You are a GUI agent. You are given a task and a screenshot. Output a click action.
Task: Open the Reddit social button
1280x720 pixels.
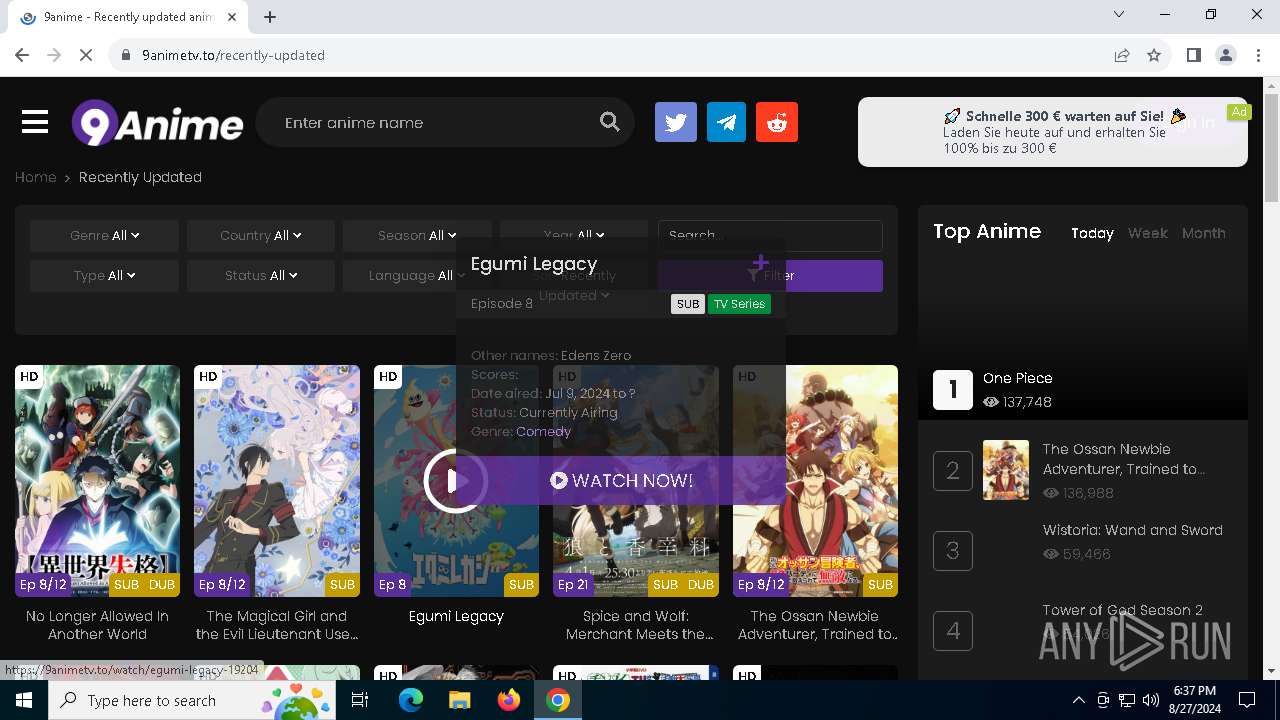tap(777, 122)
